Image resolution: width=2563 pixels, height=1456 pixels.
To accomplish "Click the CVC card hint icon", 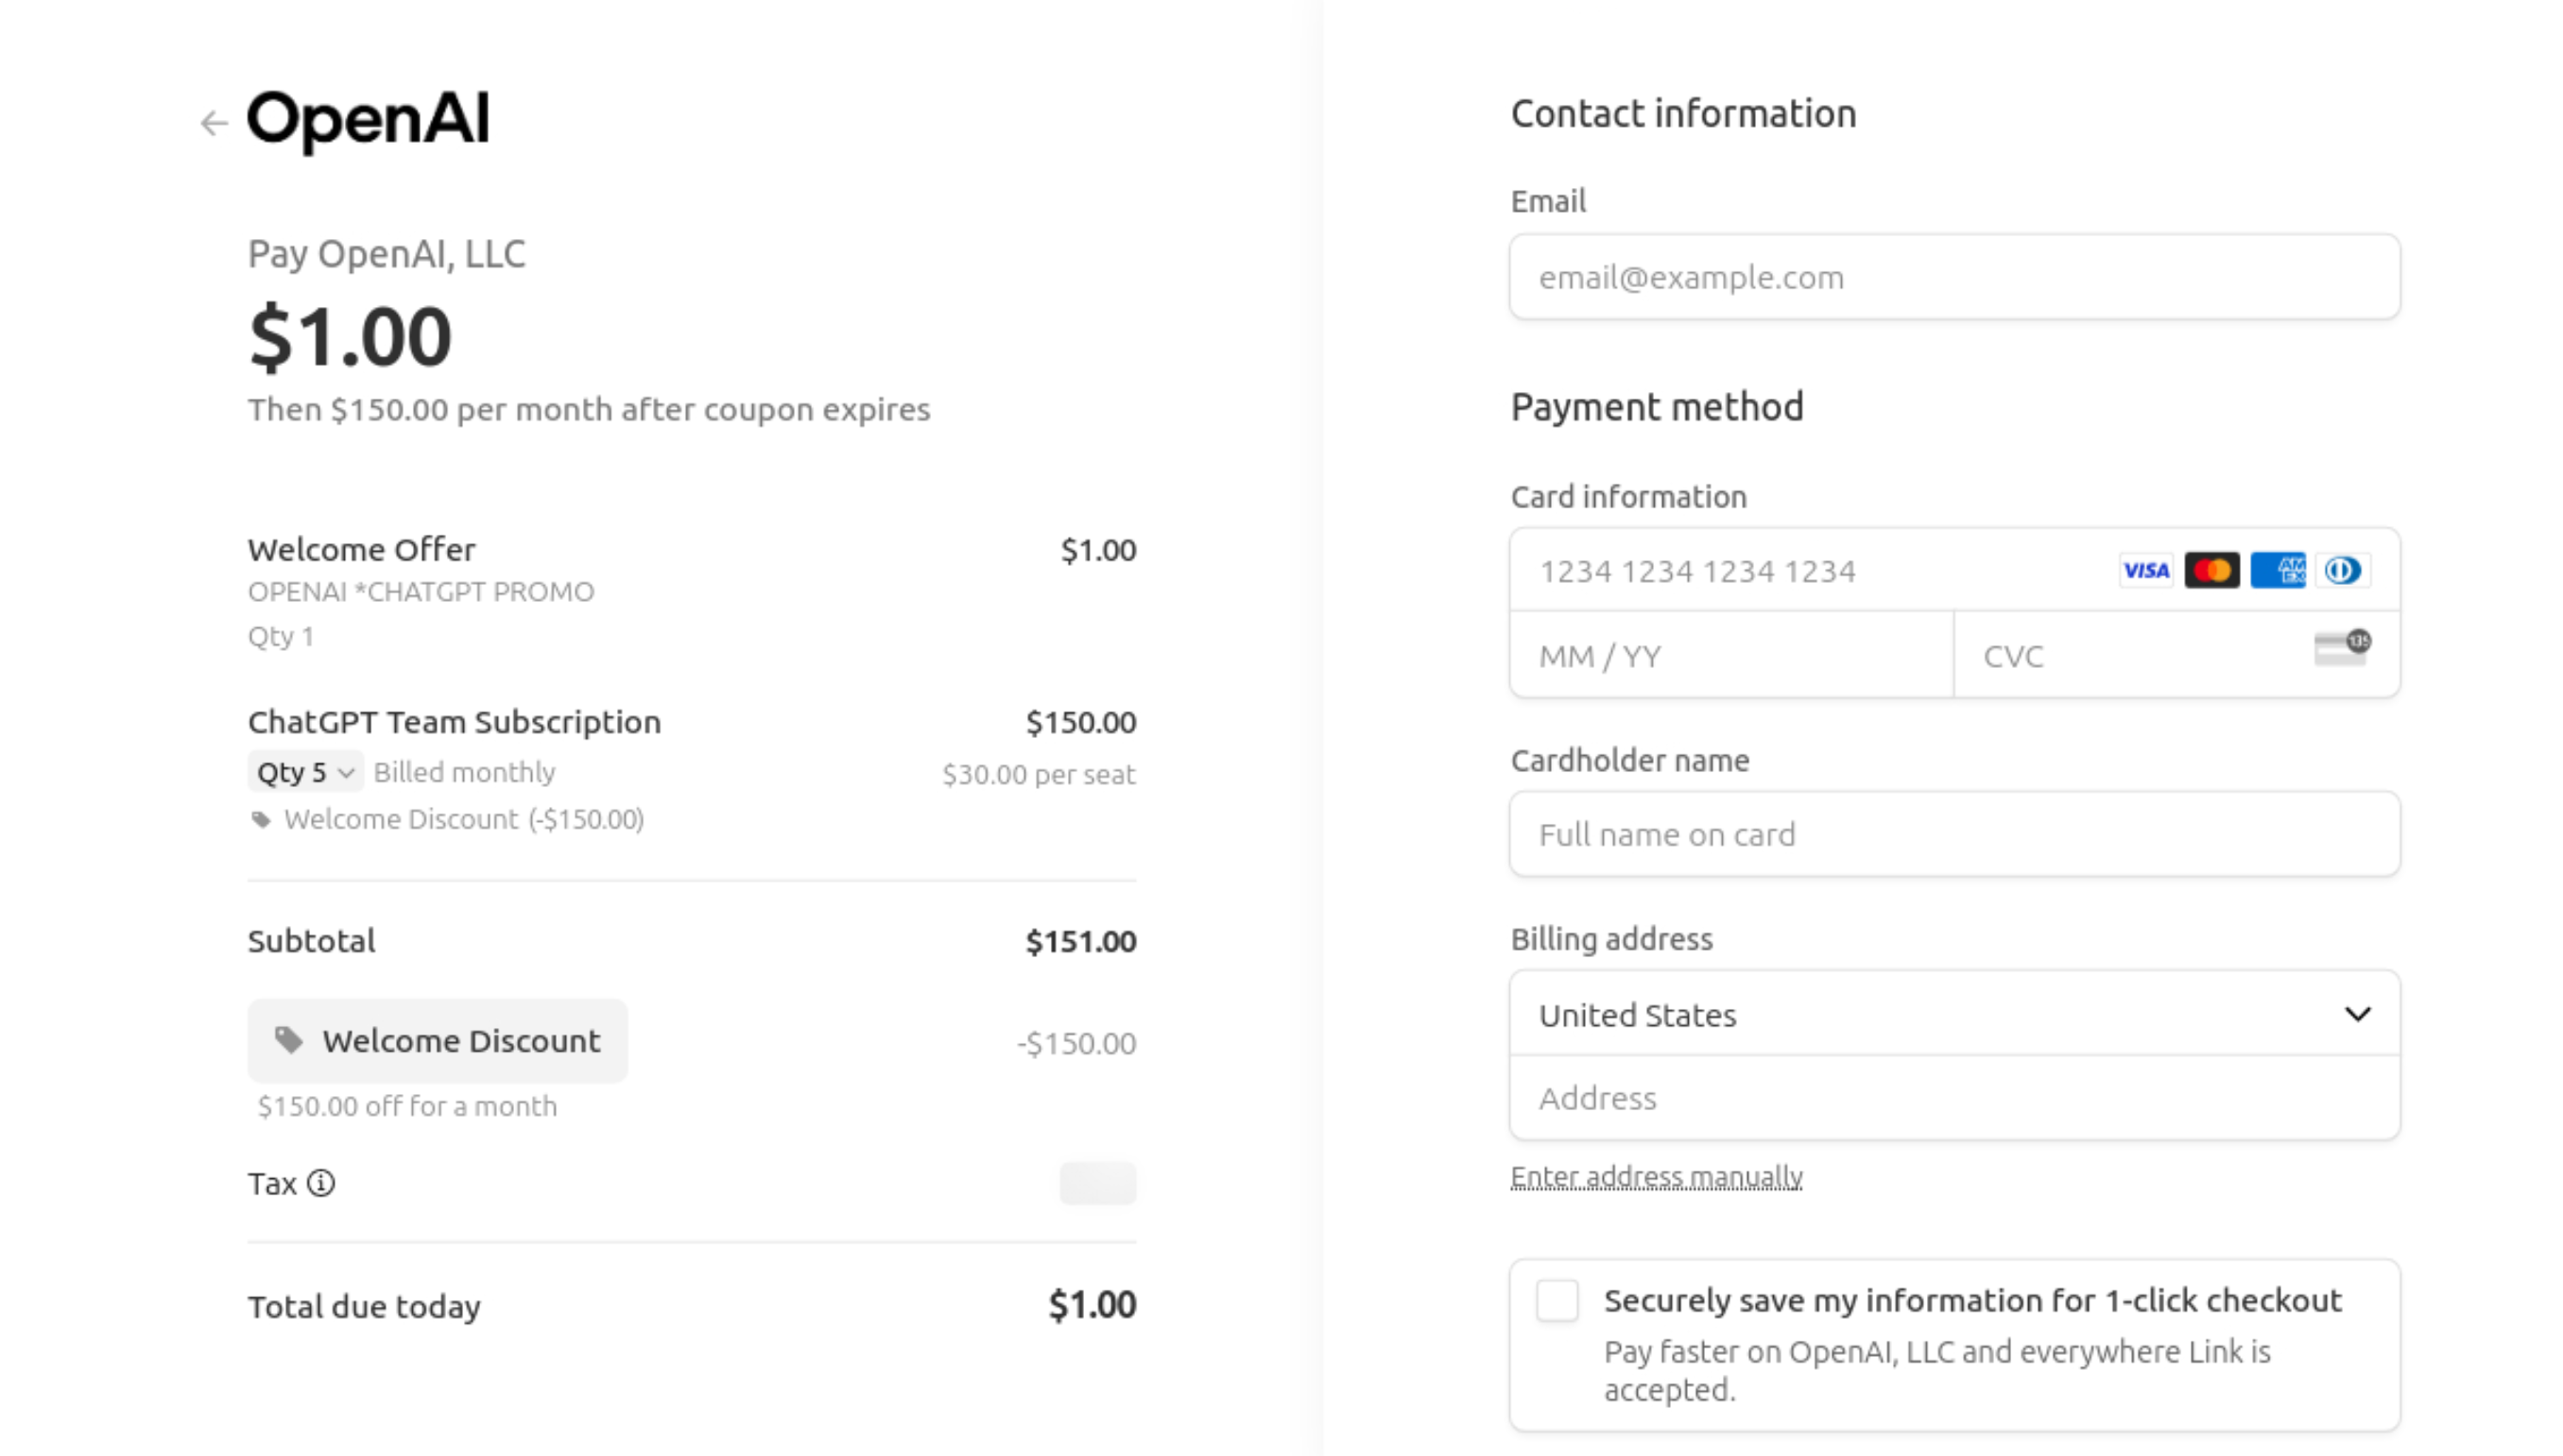I will (2342, 648).
